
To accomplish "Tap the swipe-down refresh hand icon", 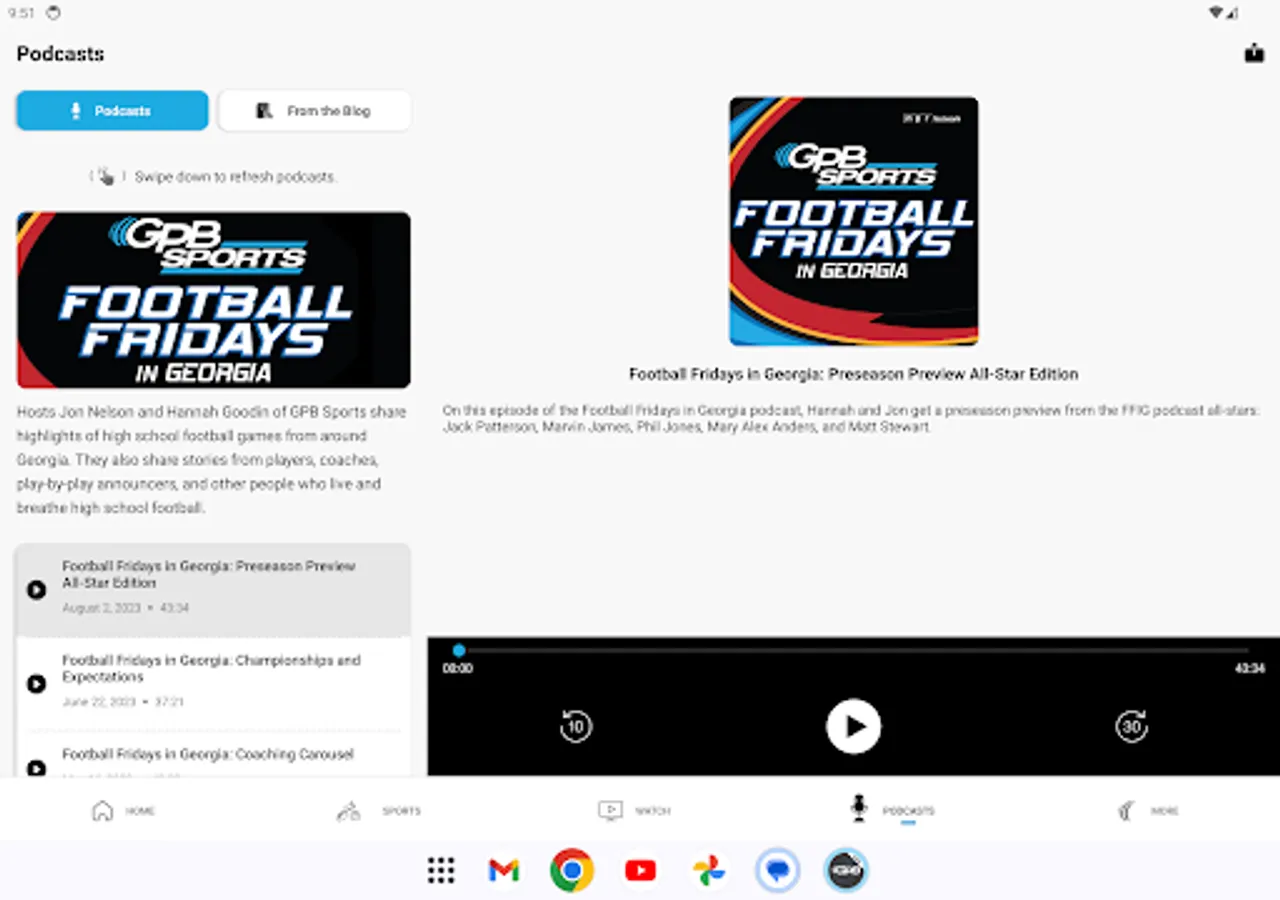I will tap(105, 176).
